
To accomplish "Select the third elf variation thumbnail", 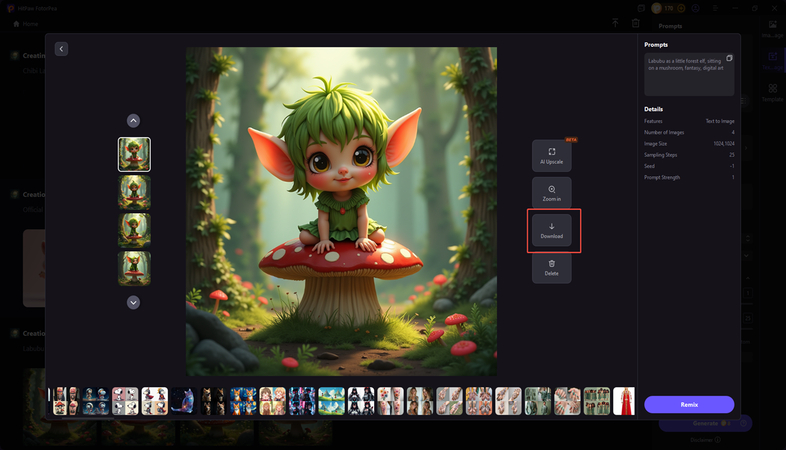I will (x=134, y=229).
